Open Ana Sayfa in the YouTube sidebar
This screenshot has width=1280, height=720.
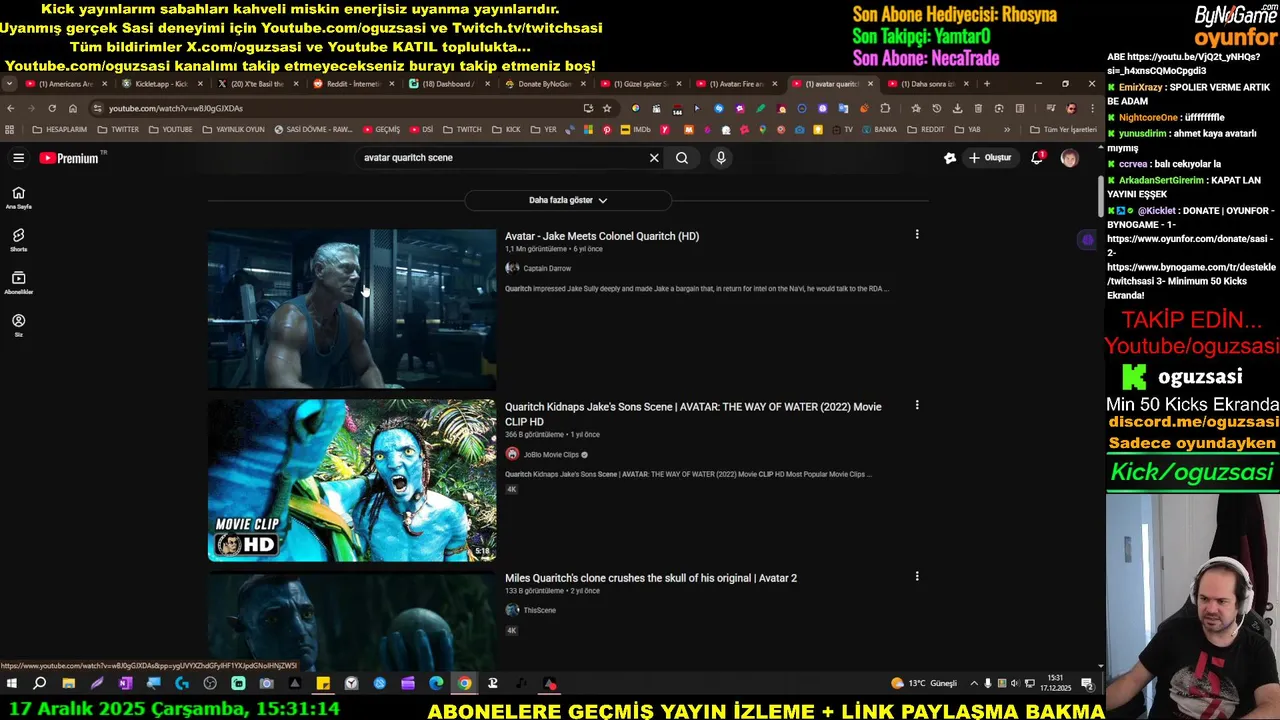tap(18, 197)
